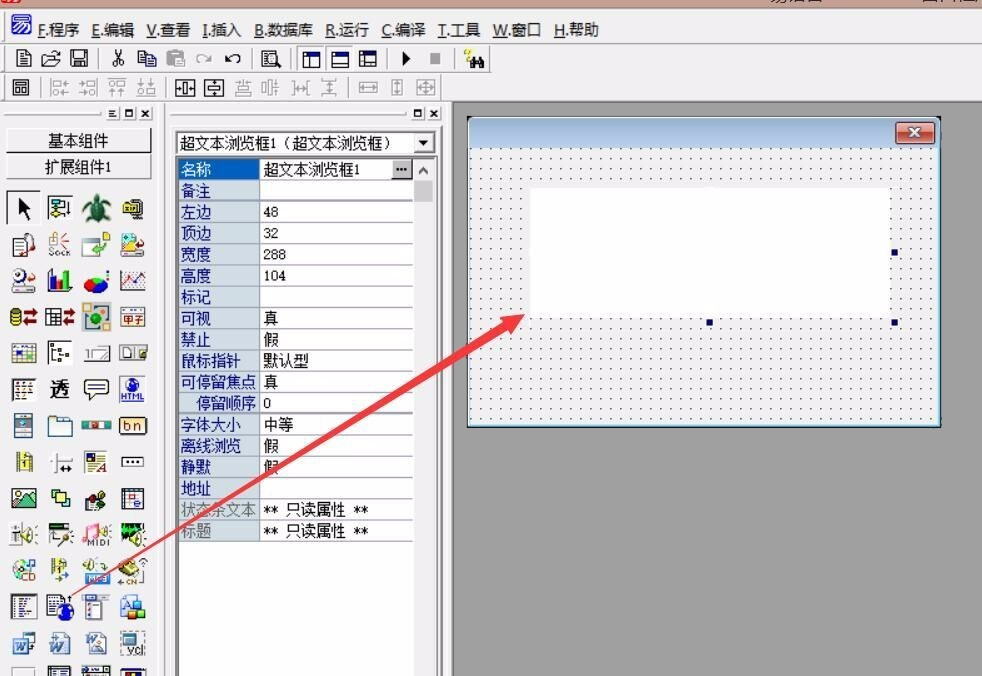This screenshot has height=676, width=982.
Task: Choose the 甲子 calendar component icon
Action: 133,317
